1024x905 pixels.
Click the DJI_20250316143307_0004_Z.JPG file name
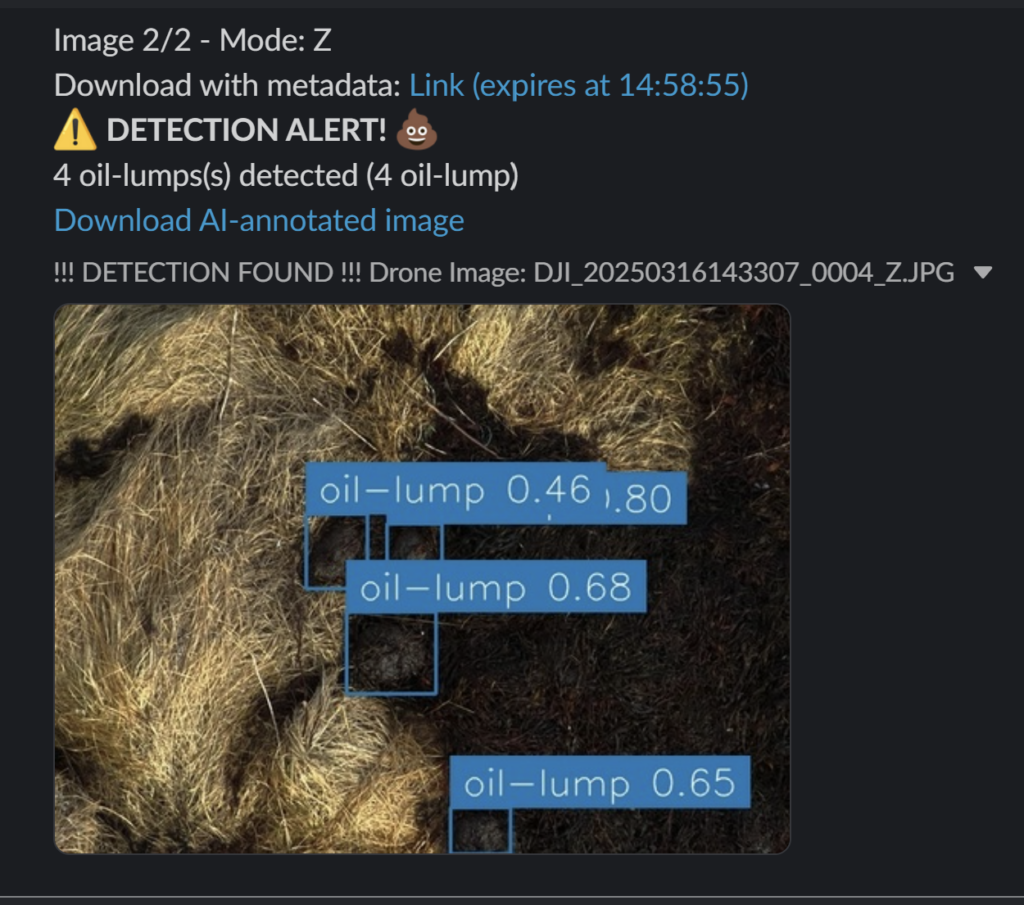pos(744,272)
